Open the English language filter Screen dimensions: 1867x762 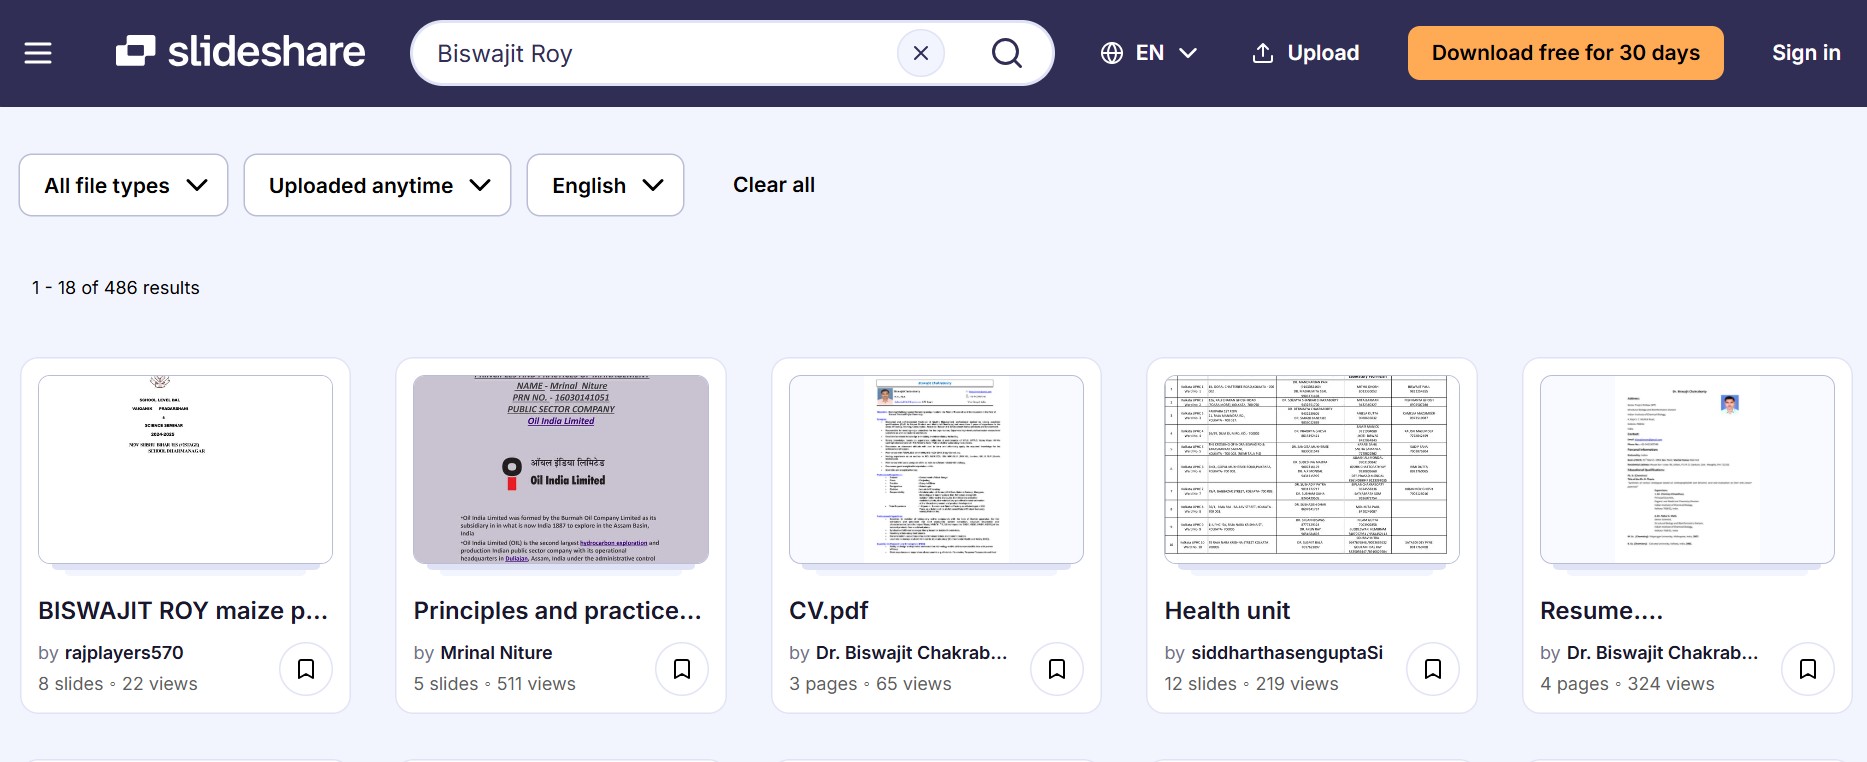point(605,185)
